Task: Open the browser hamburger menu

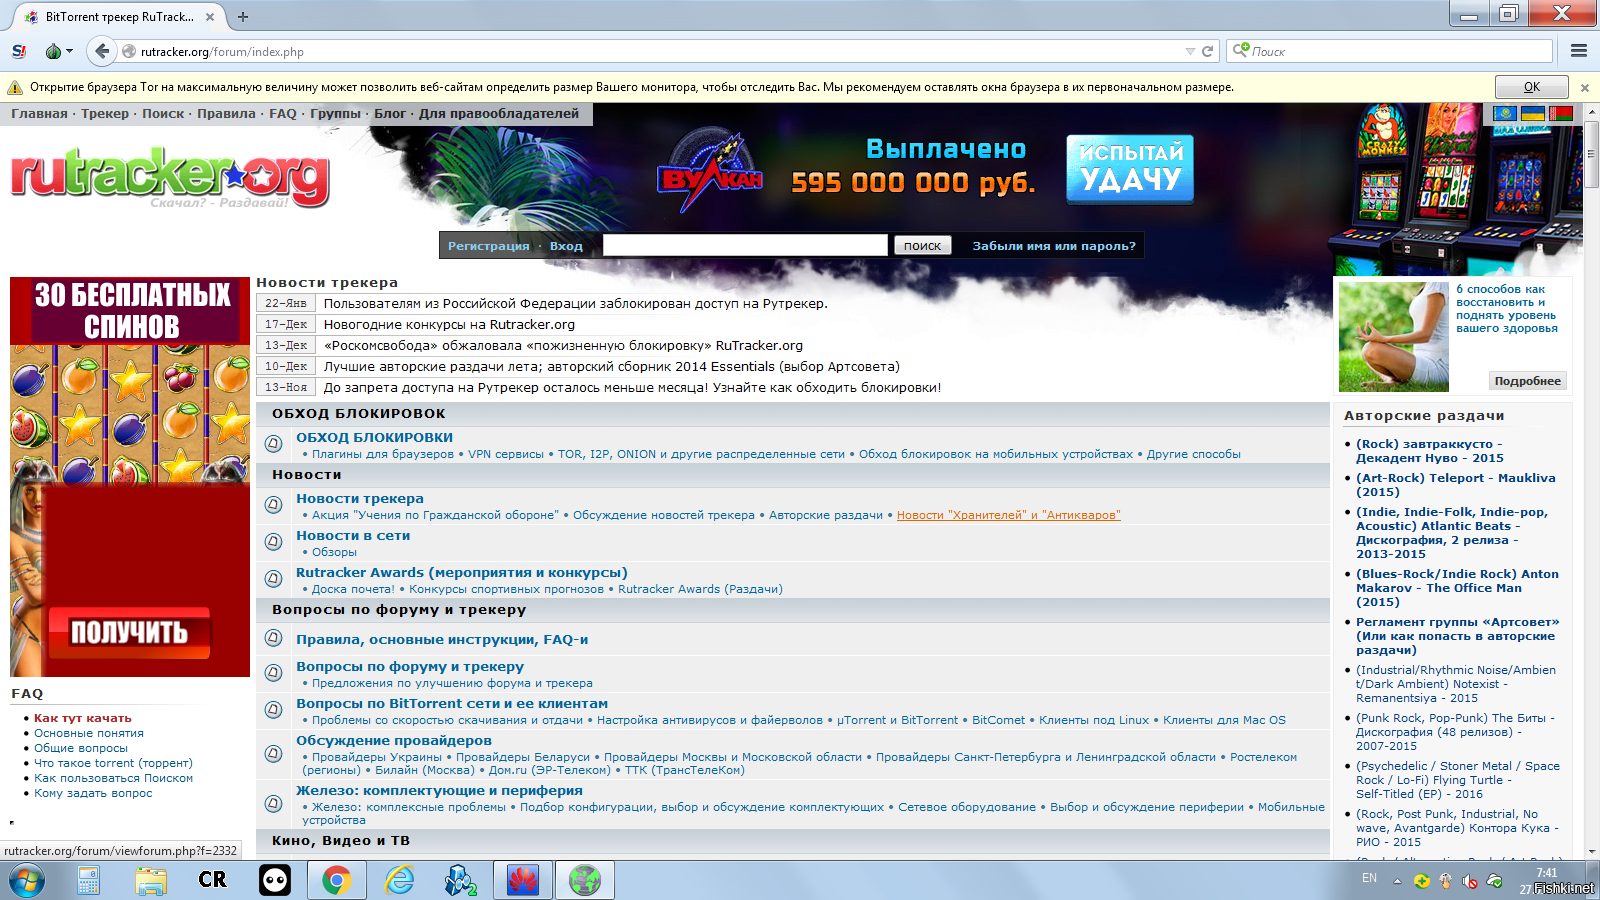Action: (x=1579, y=51)
